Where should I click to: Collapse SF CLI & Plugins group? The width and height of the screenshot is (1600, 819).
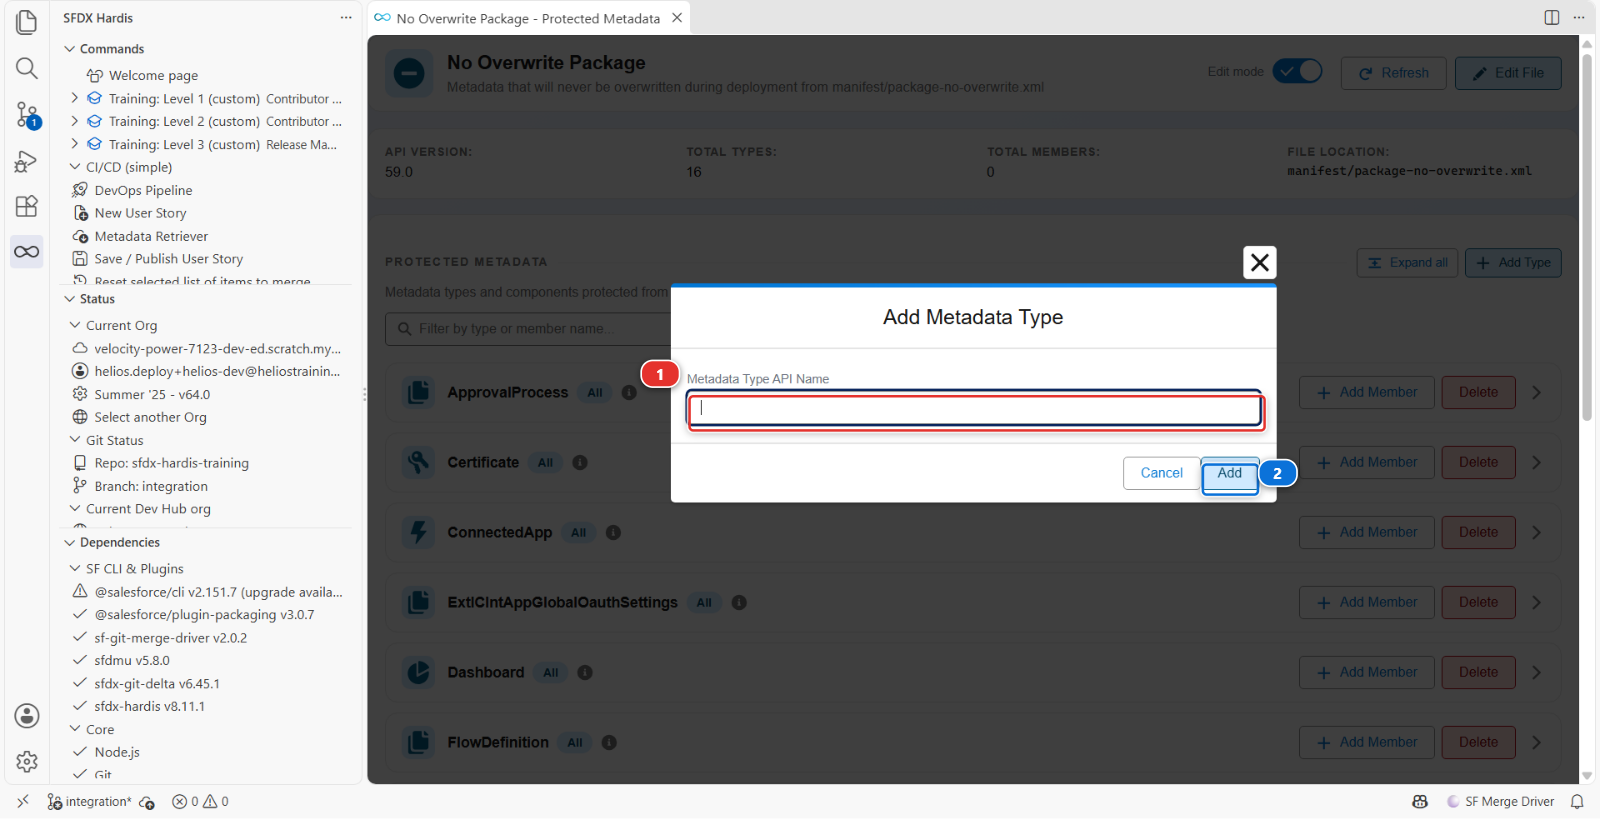click(x=75, y=568)
